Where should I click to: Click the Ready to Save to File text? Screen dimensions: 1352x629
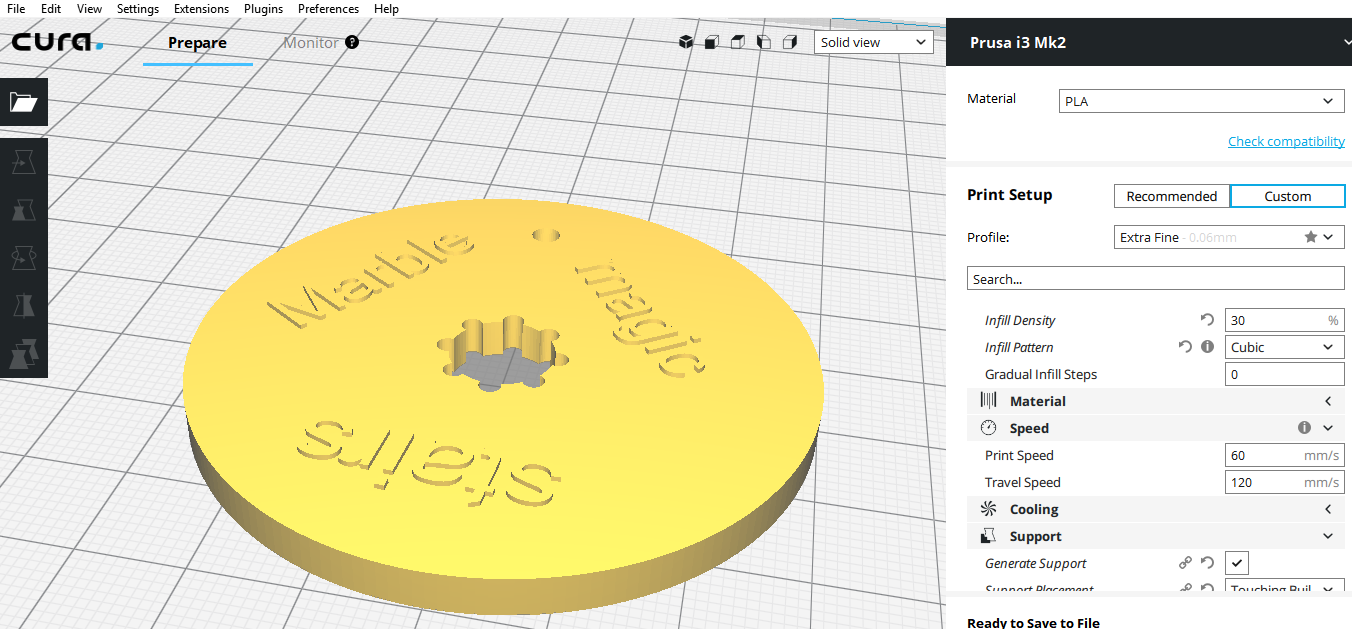click(x=1033, y=622)
